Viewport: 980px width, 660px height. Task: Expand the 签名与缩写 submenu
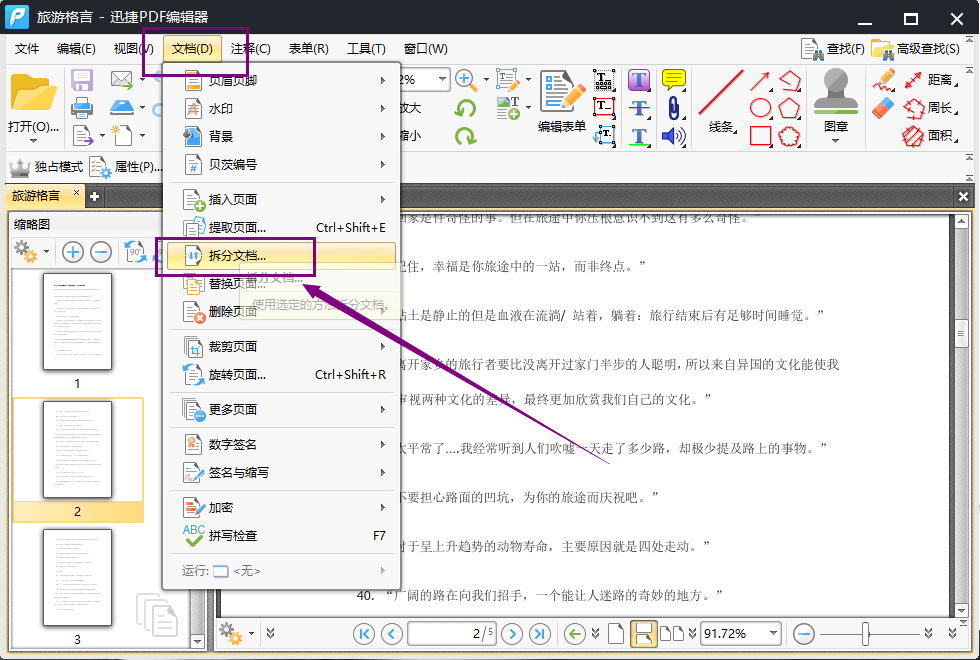[281, 472]
